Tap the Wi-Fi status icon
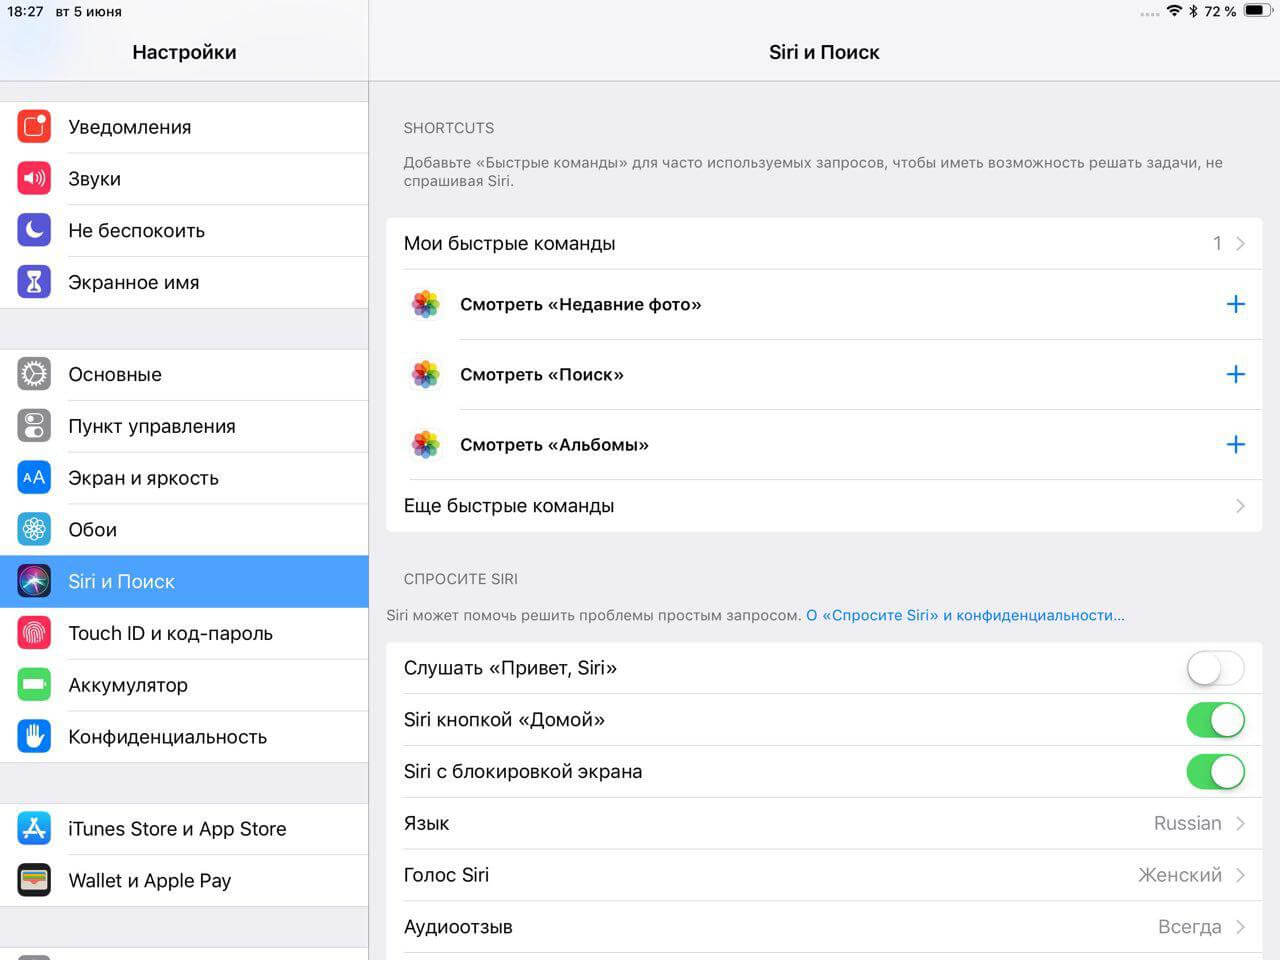 point(1174,11)
